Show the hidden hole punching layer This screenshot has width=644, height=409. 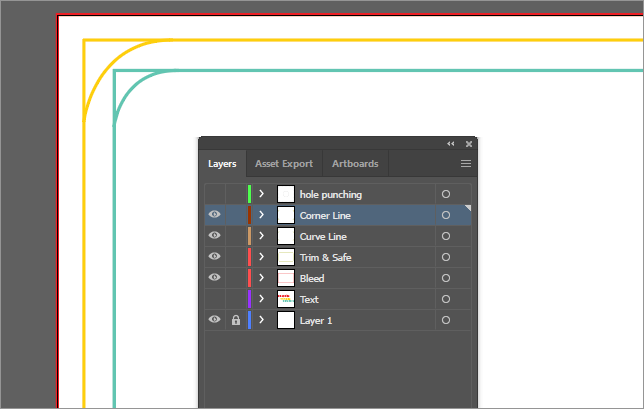click(x=215, y=194)
